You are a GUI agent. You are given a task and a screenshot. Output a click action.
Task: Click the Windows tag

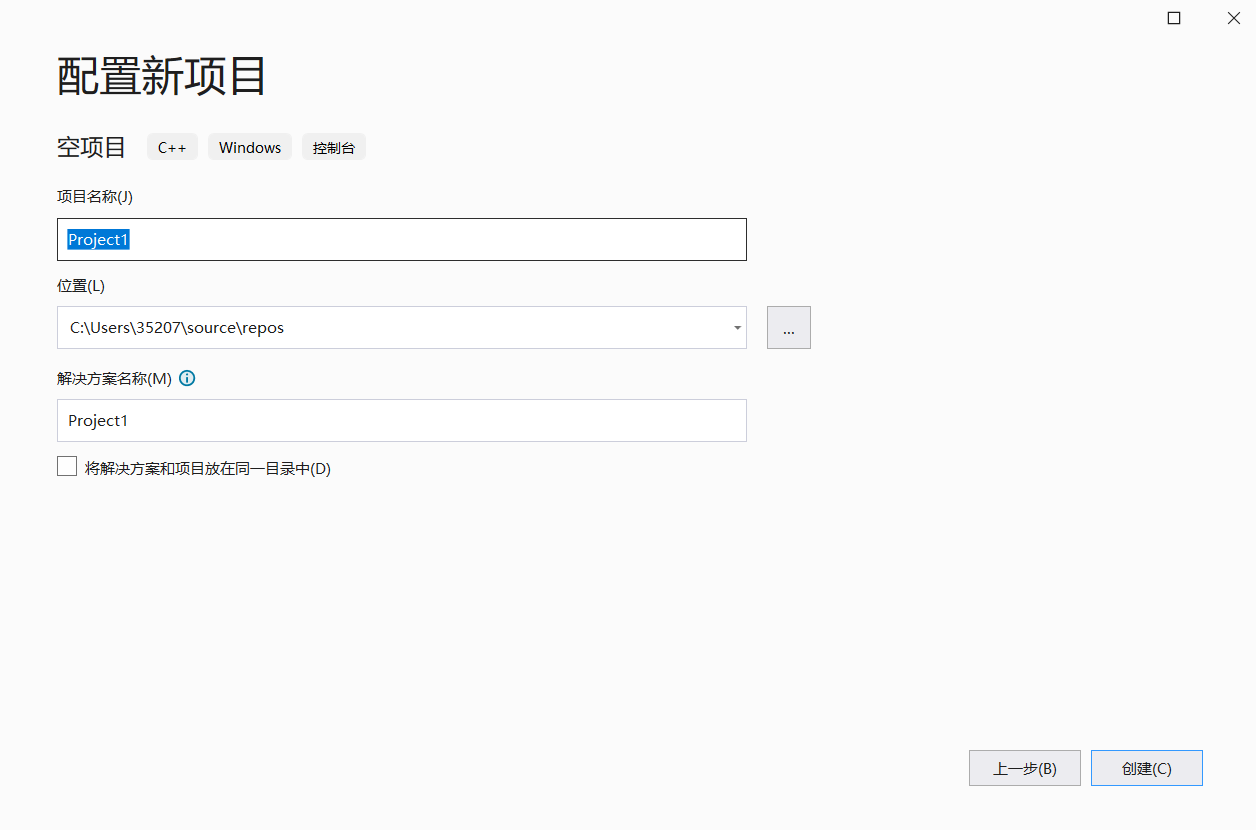click(x=250, y=147)
